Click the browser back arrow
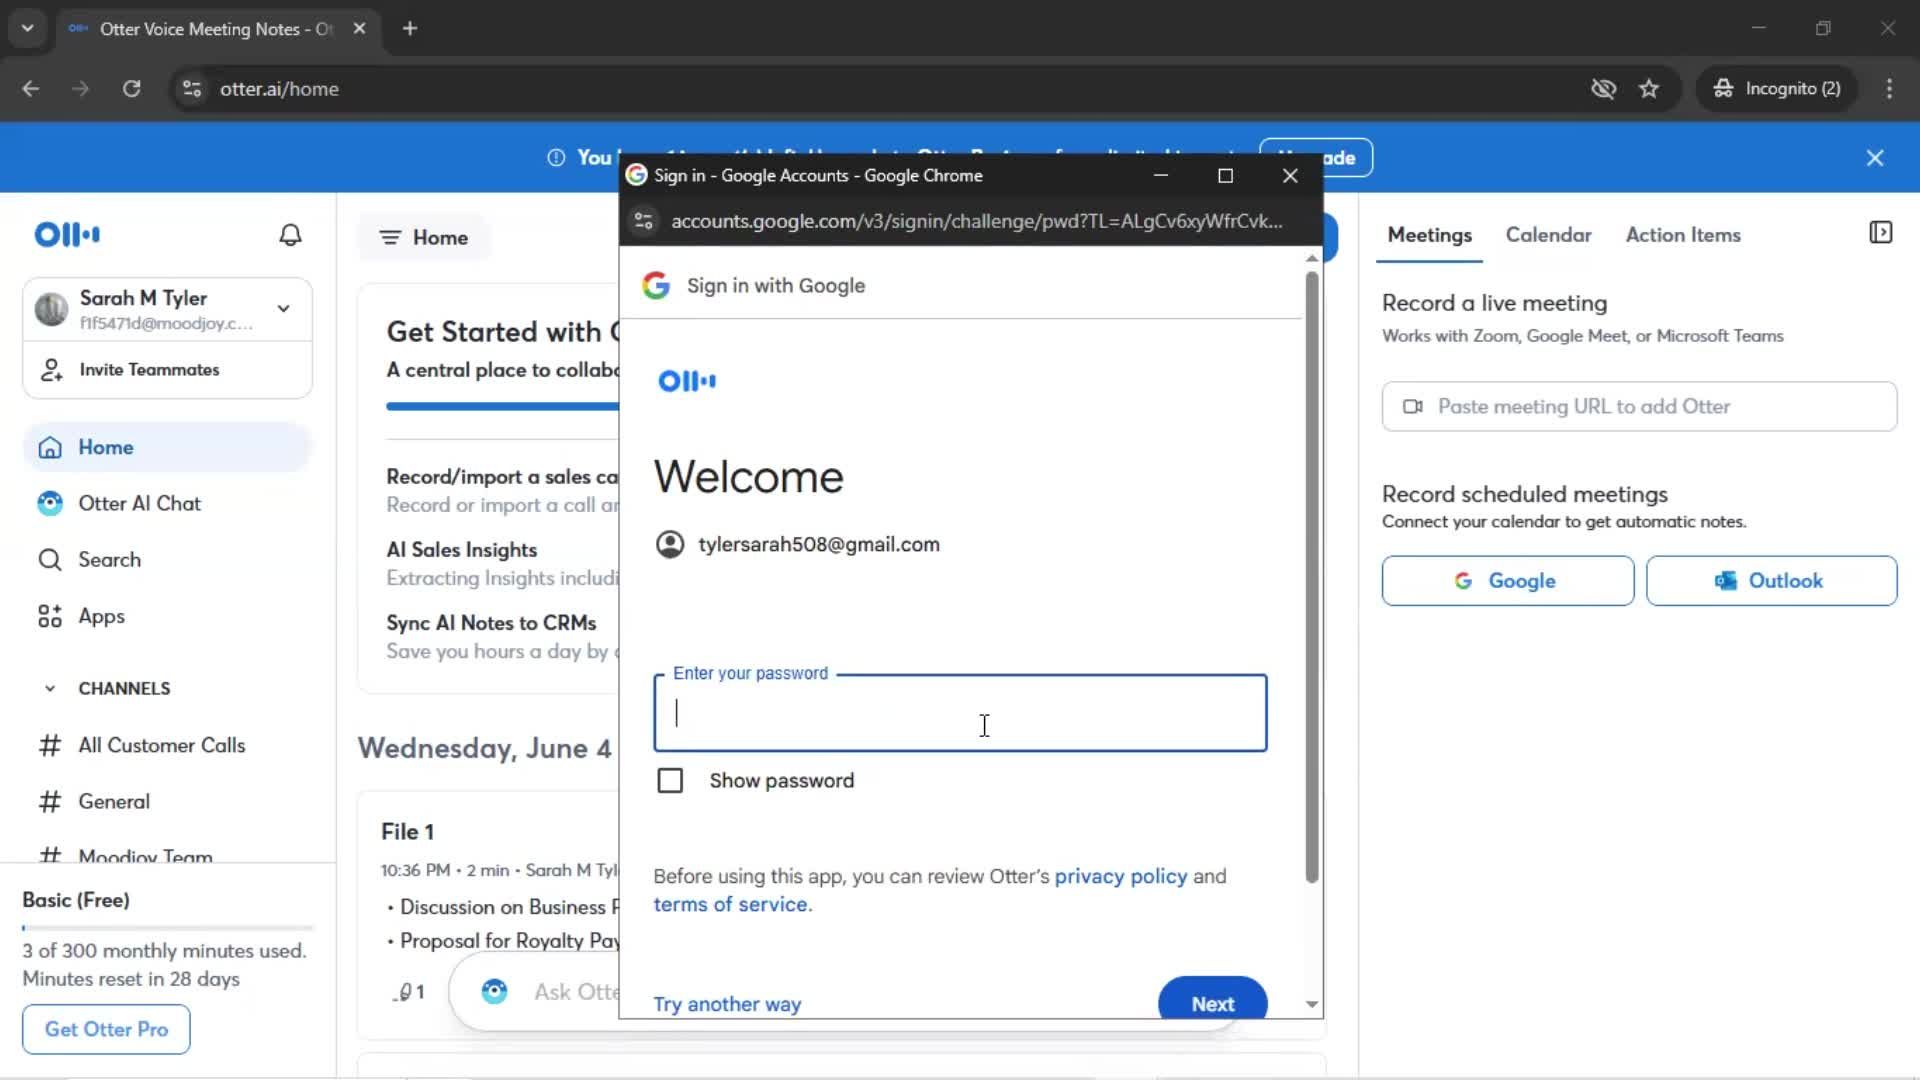The width and height of the screenshot is (1920, 1080). pyautogui.click(x=31, y=89)
